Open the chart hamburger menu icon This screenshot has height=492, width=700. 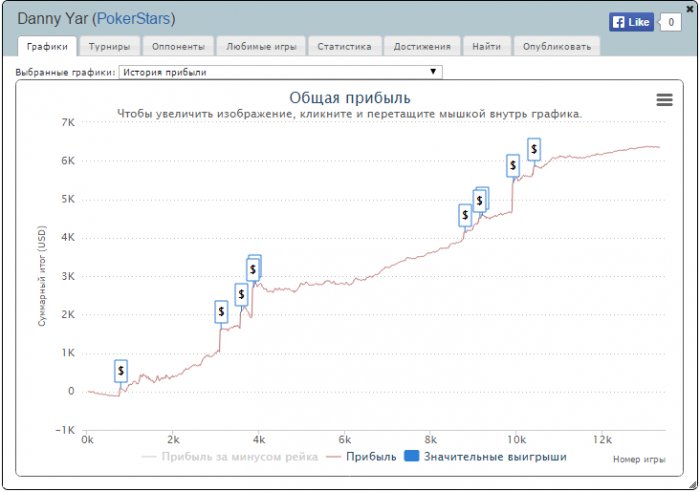click(664, 100)
